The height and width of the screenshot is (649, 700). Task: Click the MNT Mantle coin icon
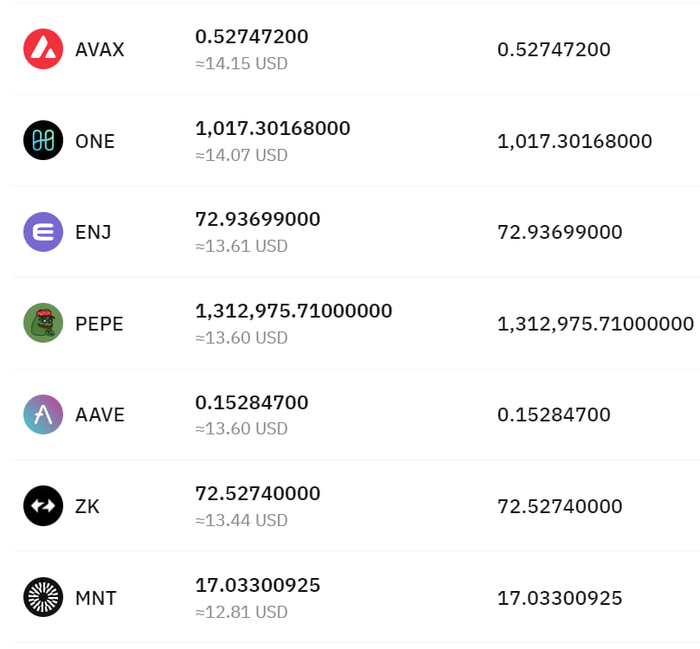tap(43, 598)
